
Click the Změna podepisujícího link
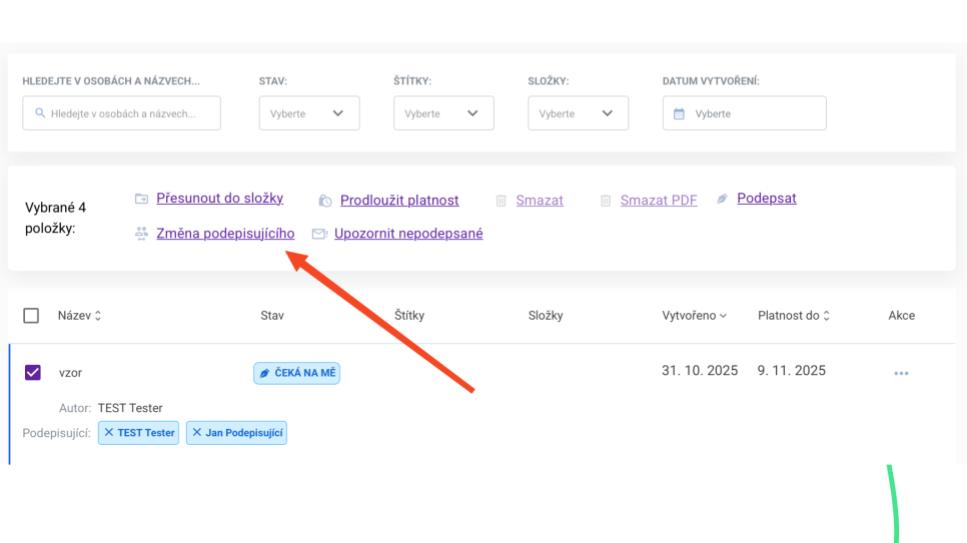[225, 234]
